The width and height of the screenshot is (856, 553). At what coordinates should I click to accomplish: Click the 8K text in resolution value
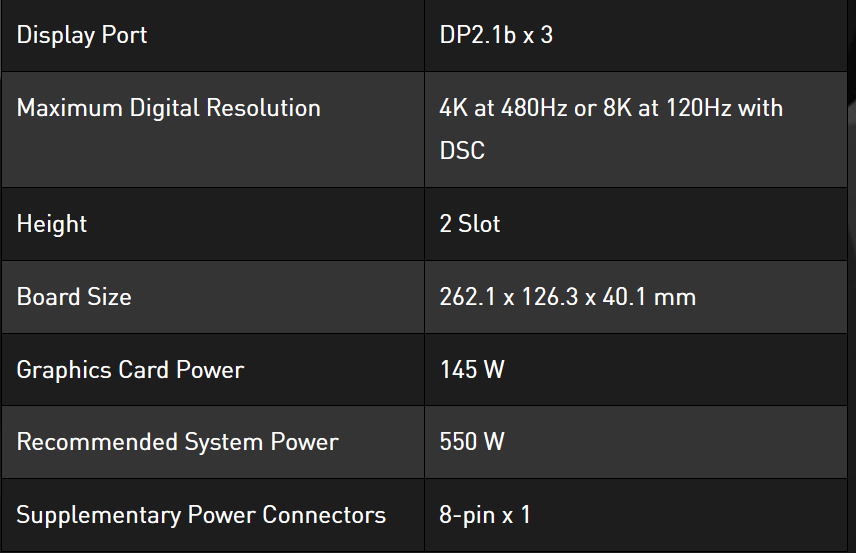click(617, 108)
